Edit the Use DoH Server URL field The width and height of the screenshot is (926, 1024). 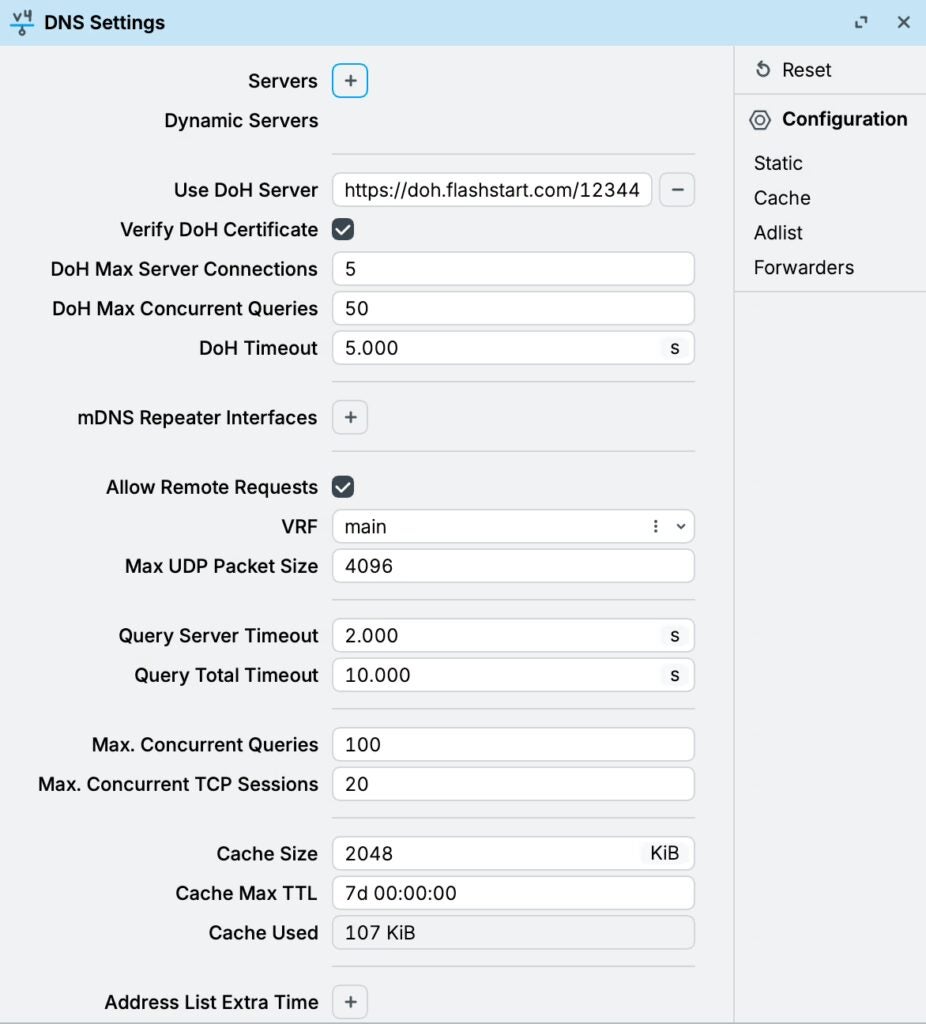(x=492, y=190)
